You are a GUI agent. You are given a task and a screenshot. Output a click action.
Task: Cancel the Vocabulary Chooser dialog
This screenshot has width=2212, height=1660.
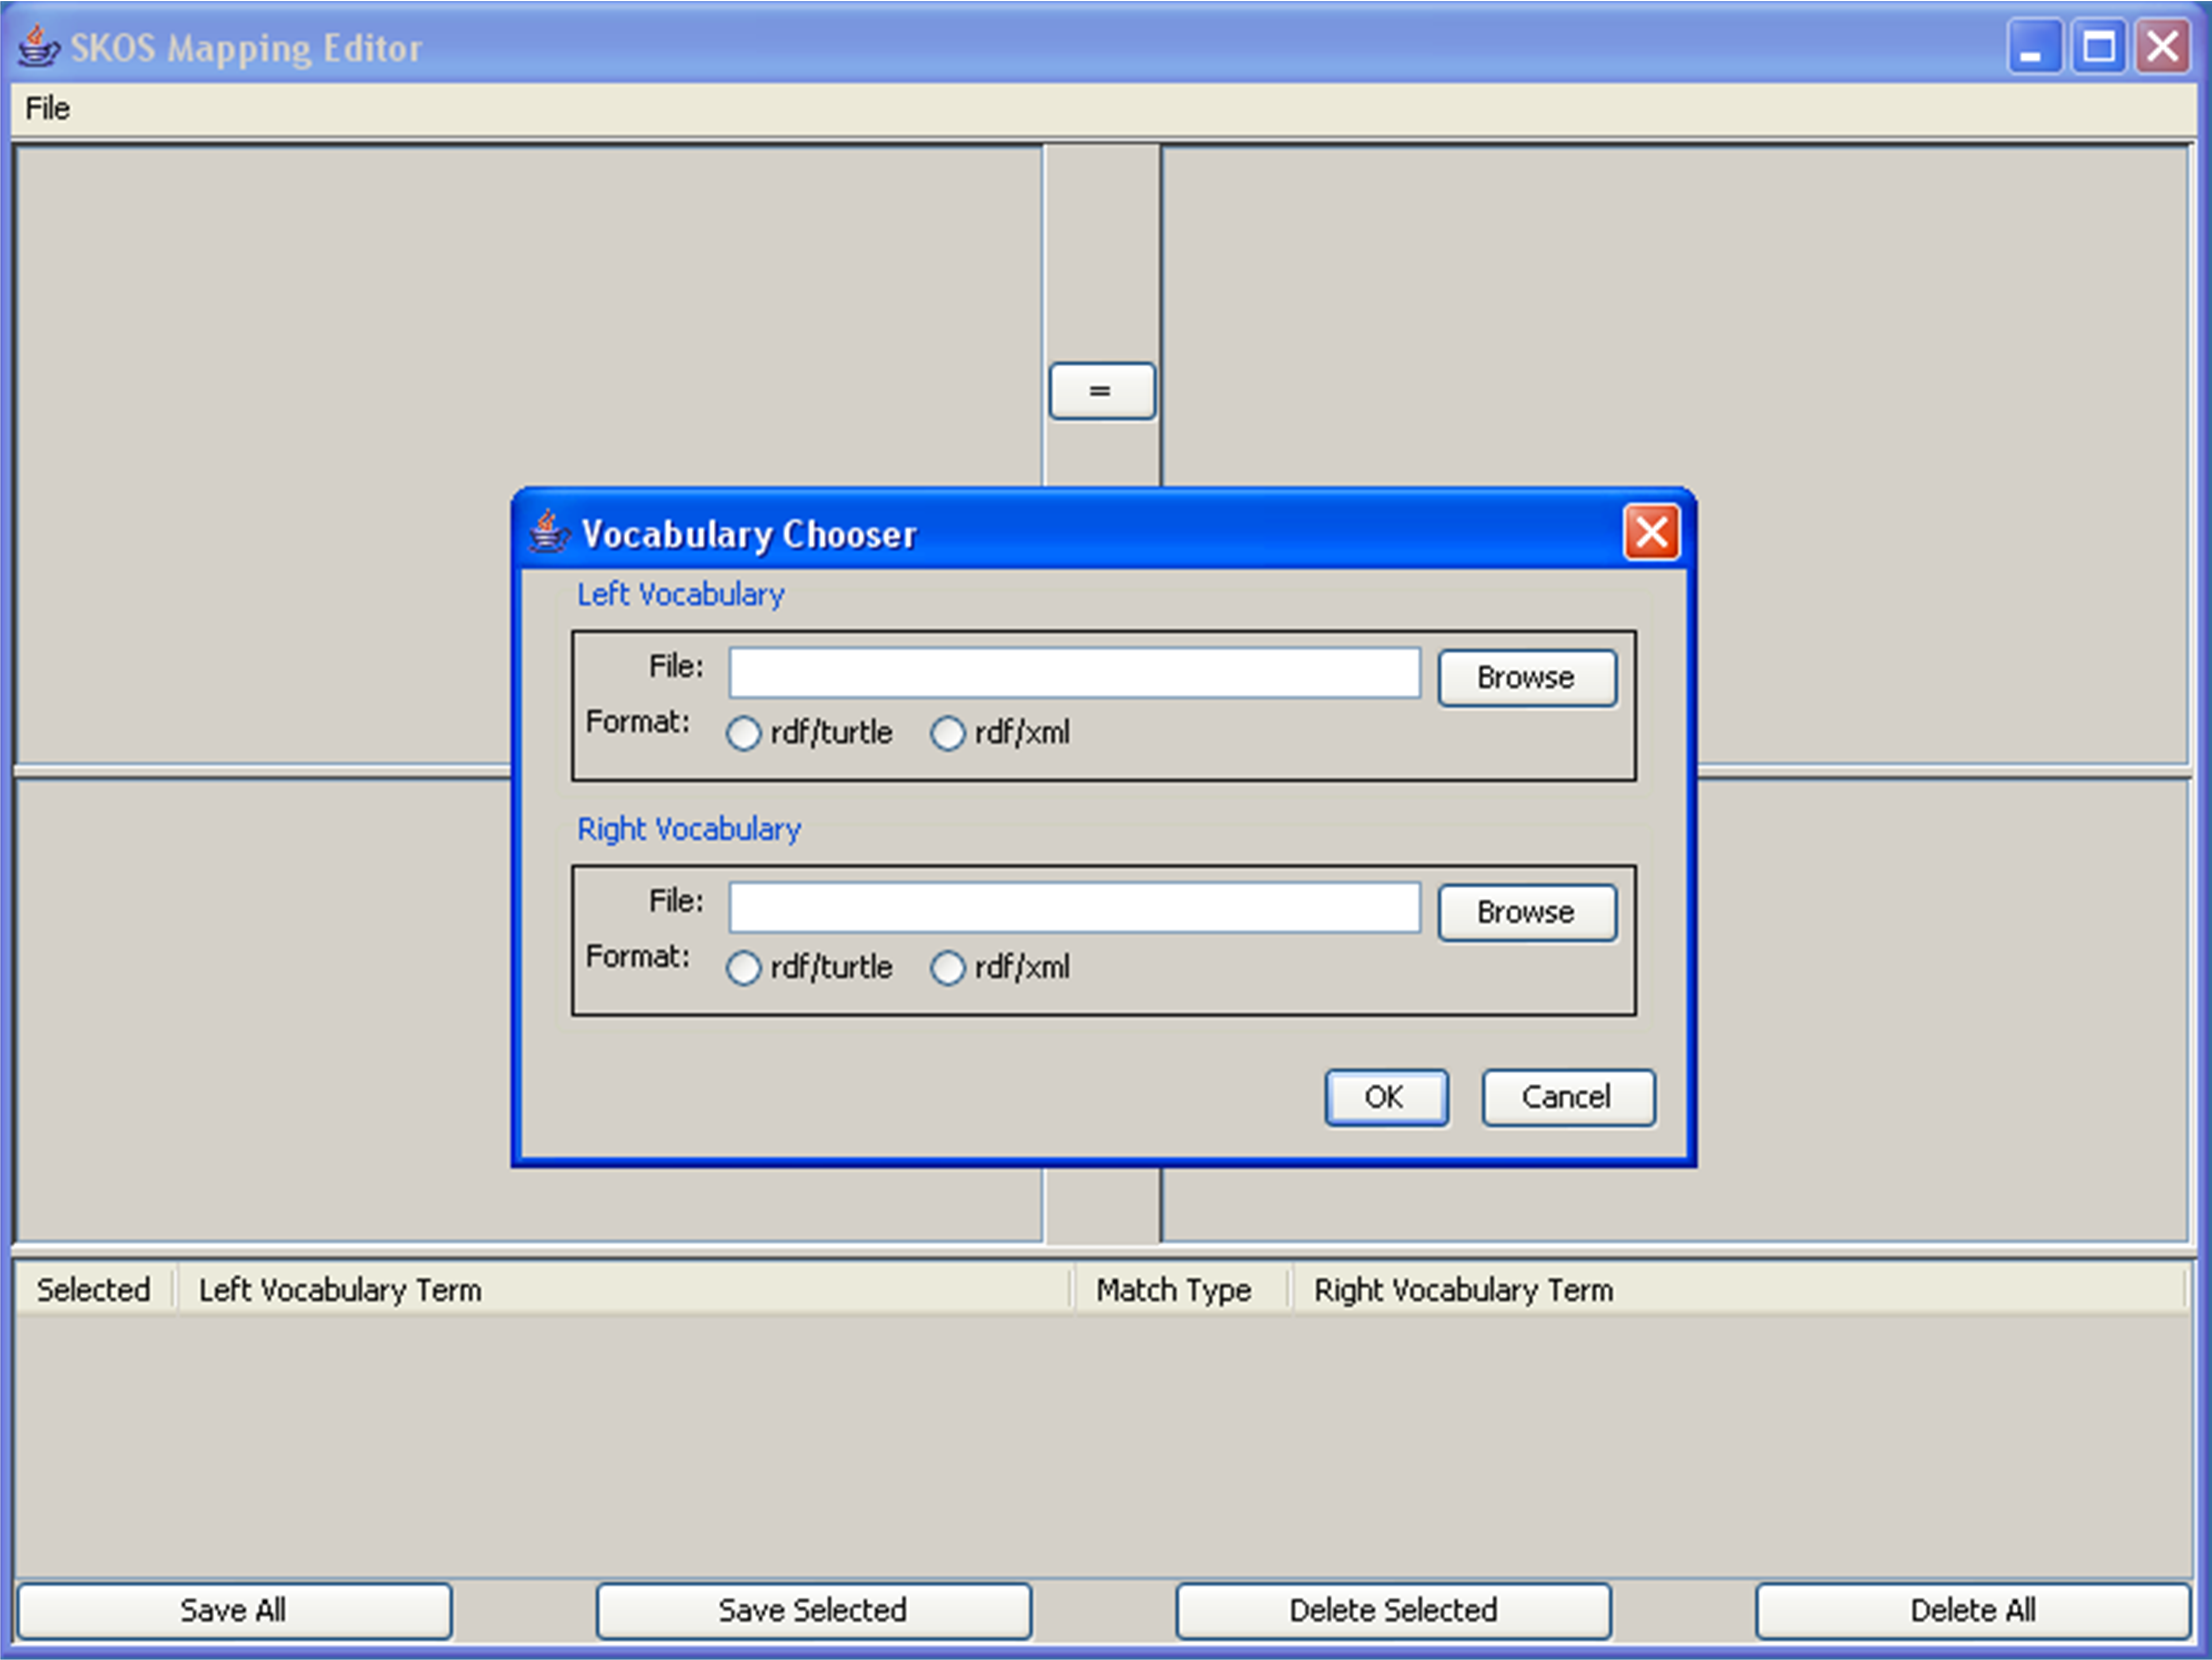1567,1097
